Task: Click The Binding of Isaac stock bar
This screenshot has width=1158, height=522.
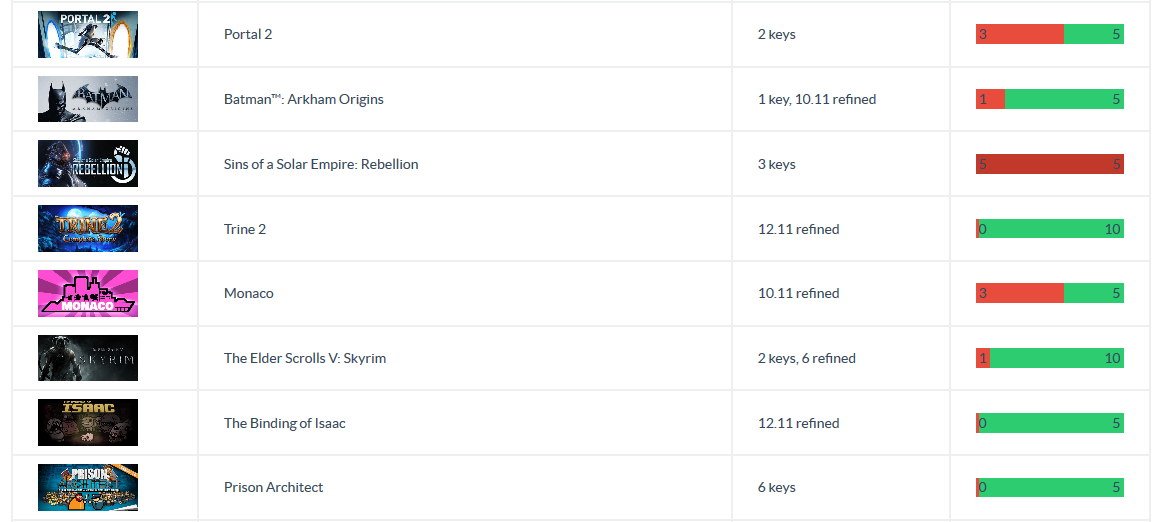Action: (1049, 423)
